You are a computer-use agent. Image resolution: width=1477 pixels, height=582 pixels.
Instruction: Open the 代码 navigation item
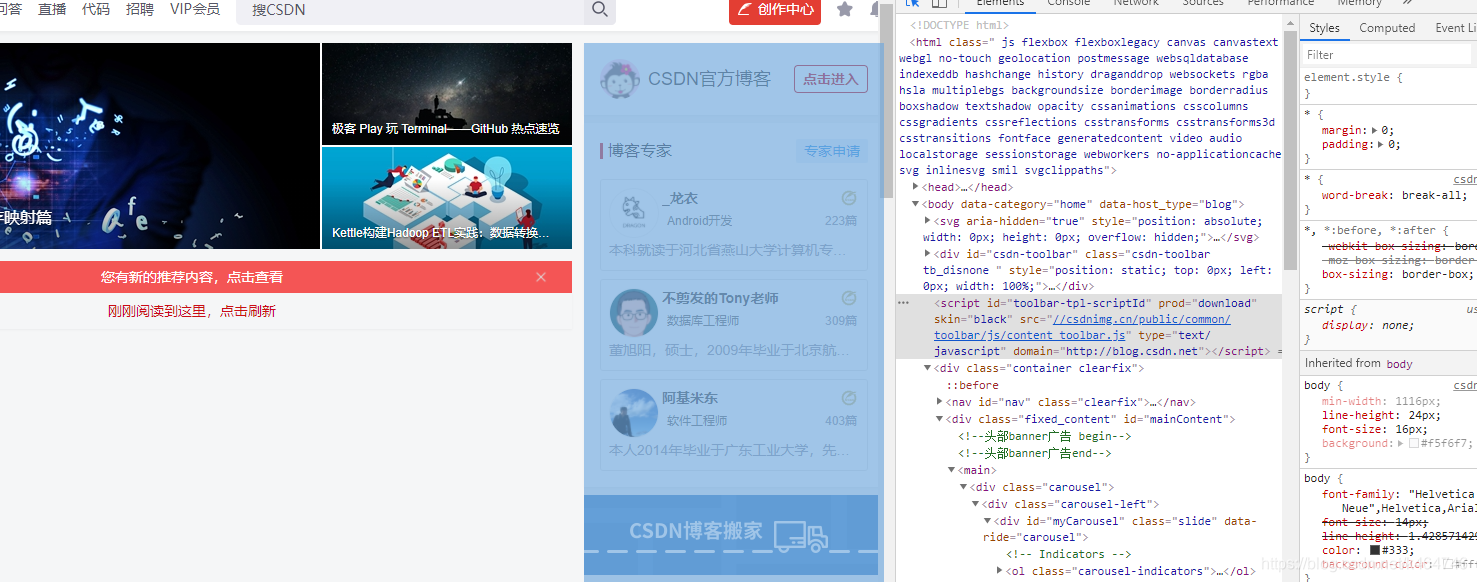click(96, 9)
